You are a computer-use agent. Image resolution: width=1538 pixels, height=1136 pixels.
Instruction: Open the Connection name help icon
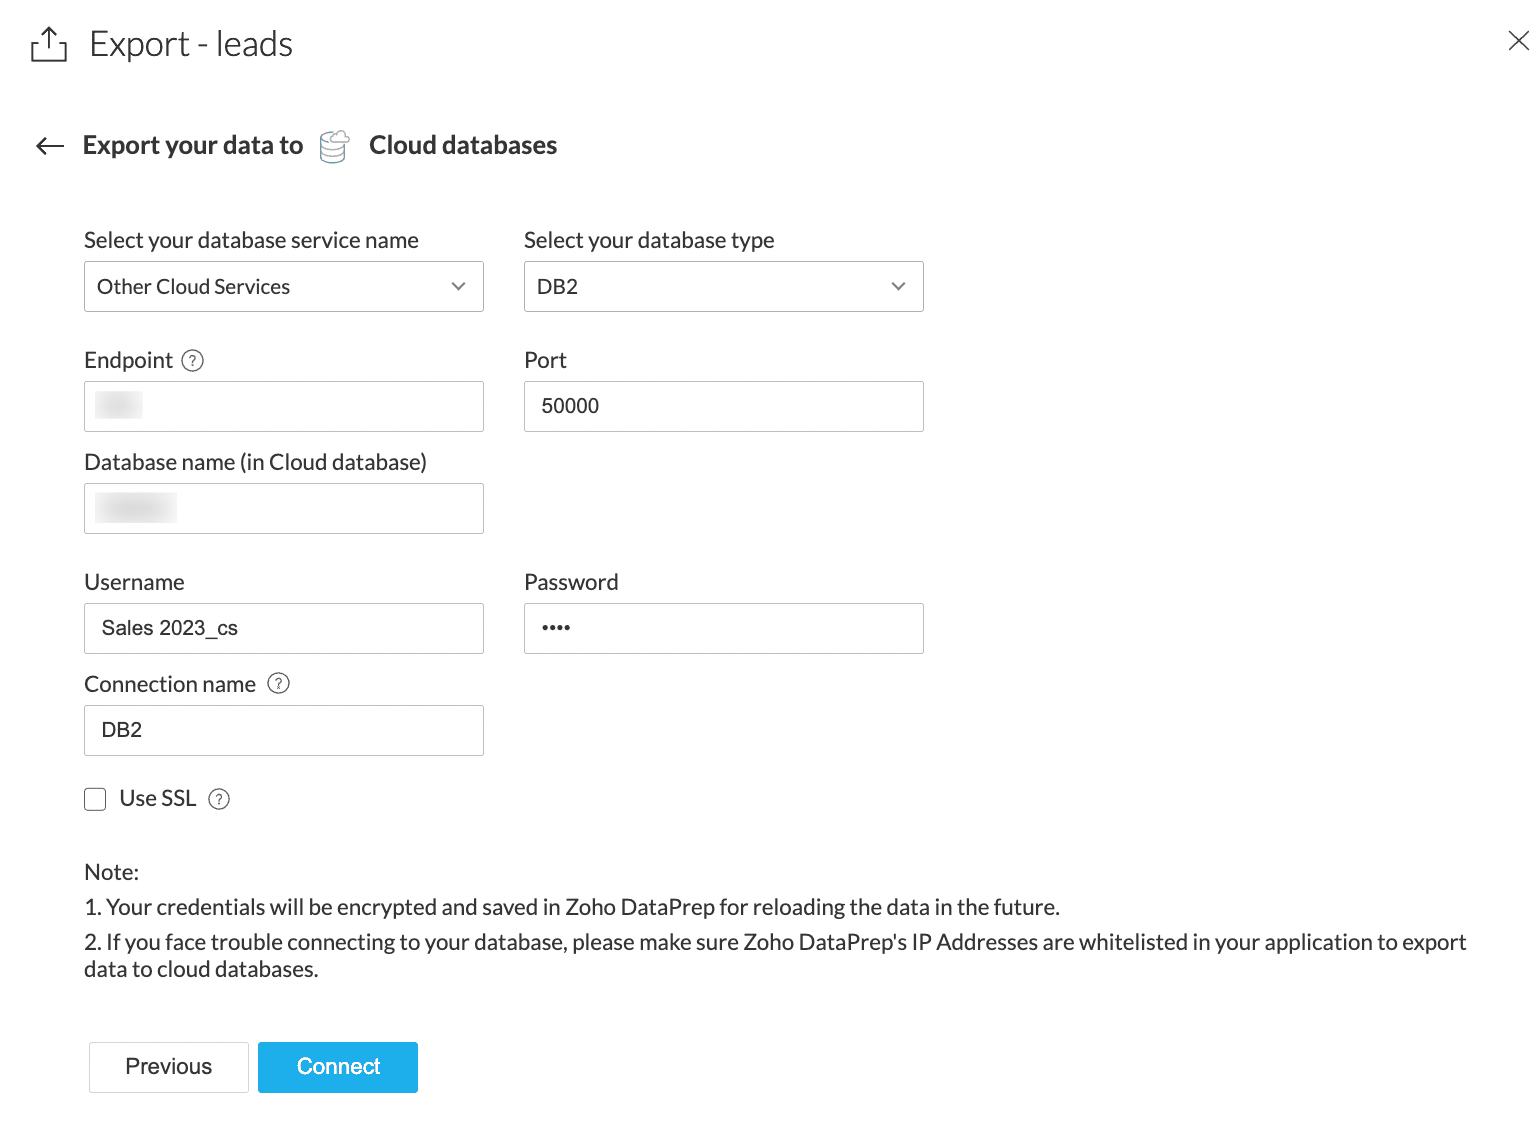click(x=279, y=684)
